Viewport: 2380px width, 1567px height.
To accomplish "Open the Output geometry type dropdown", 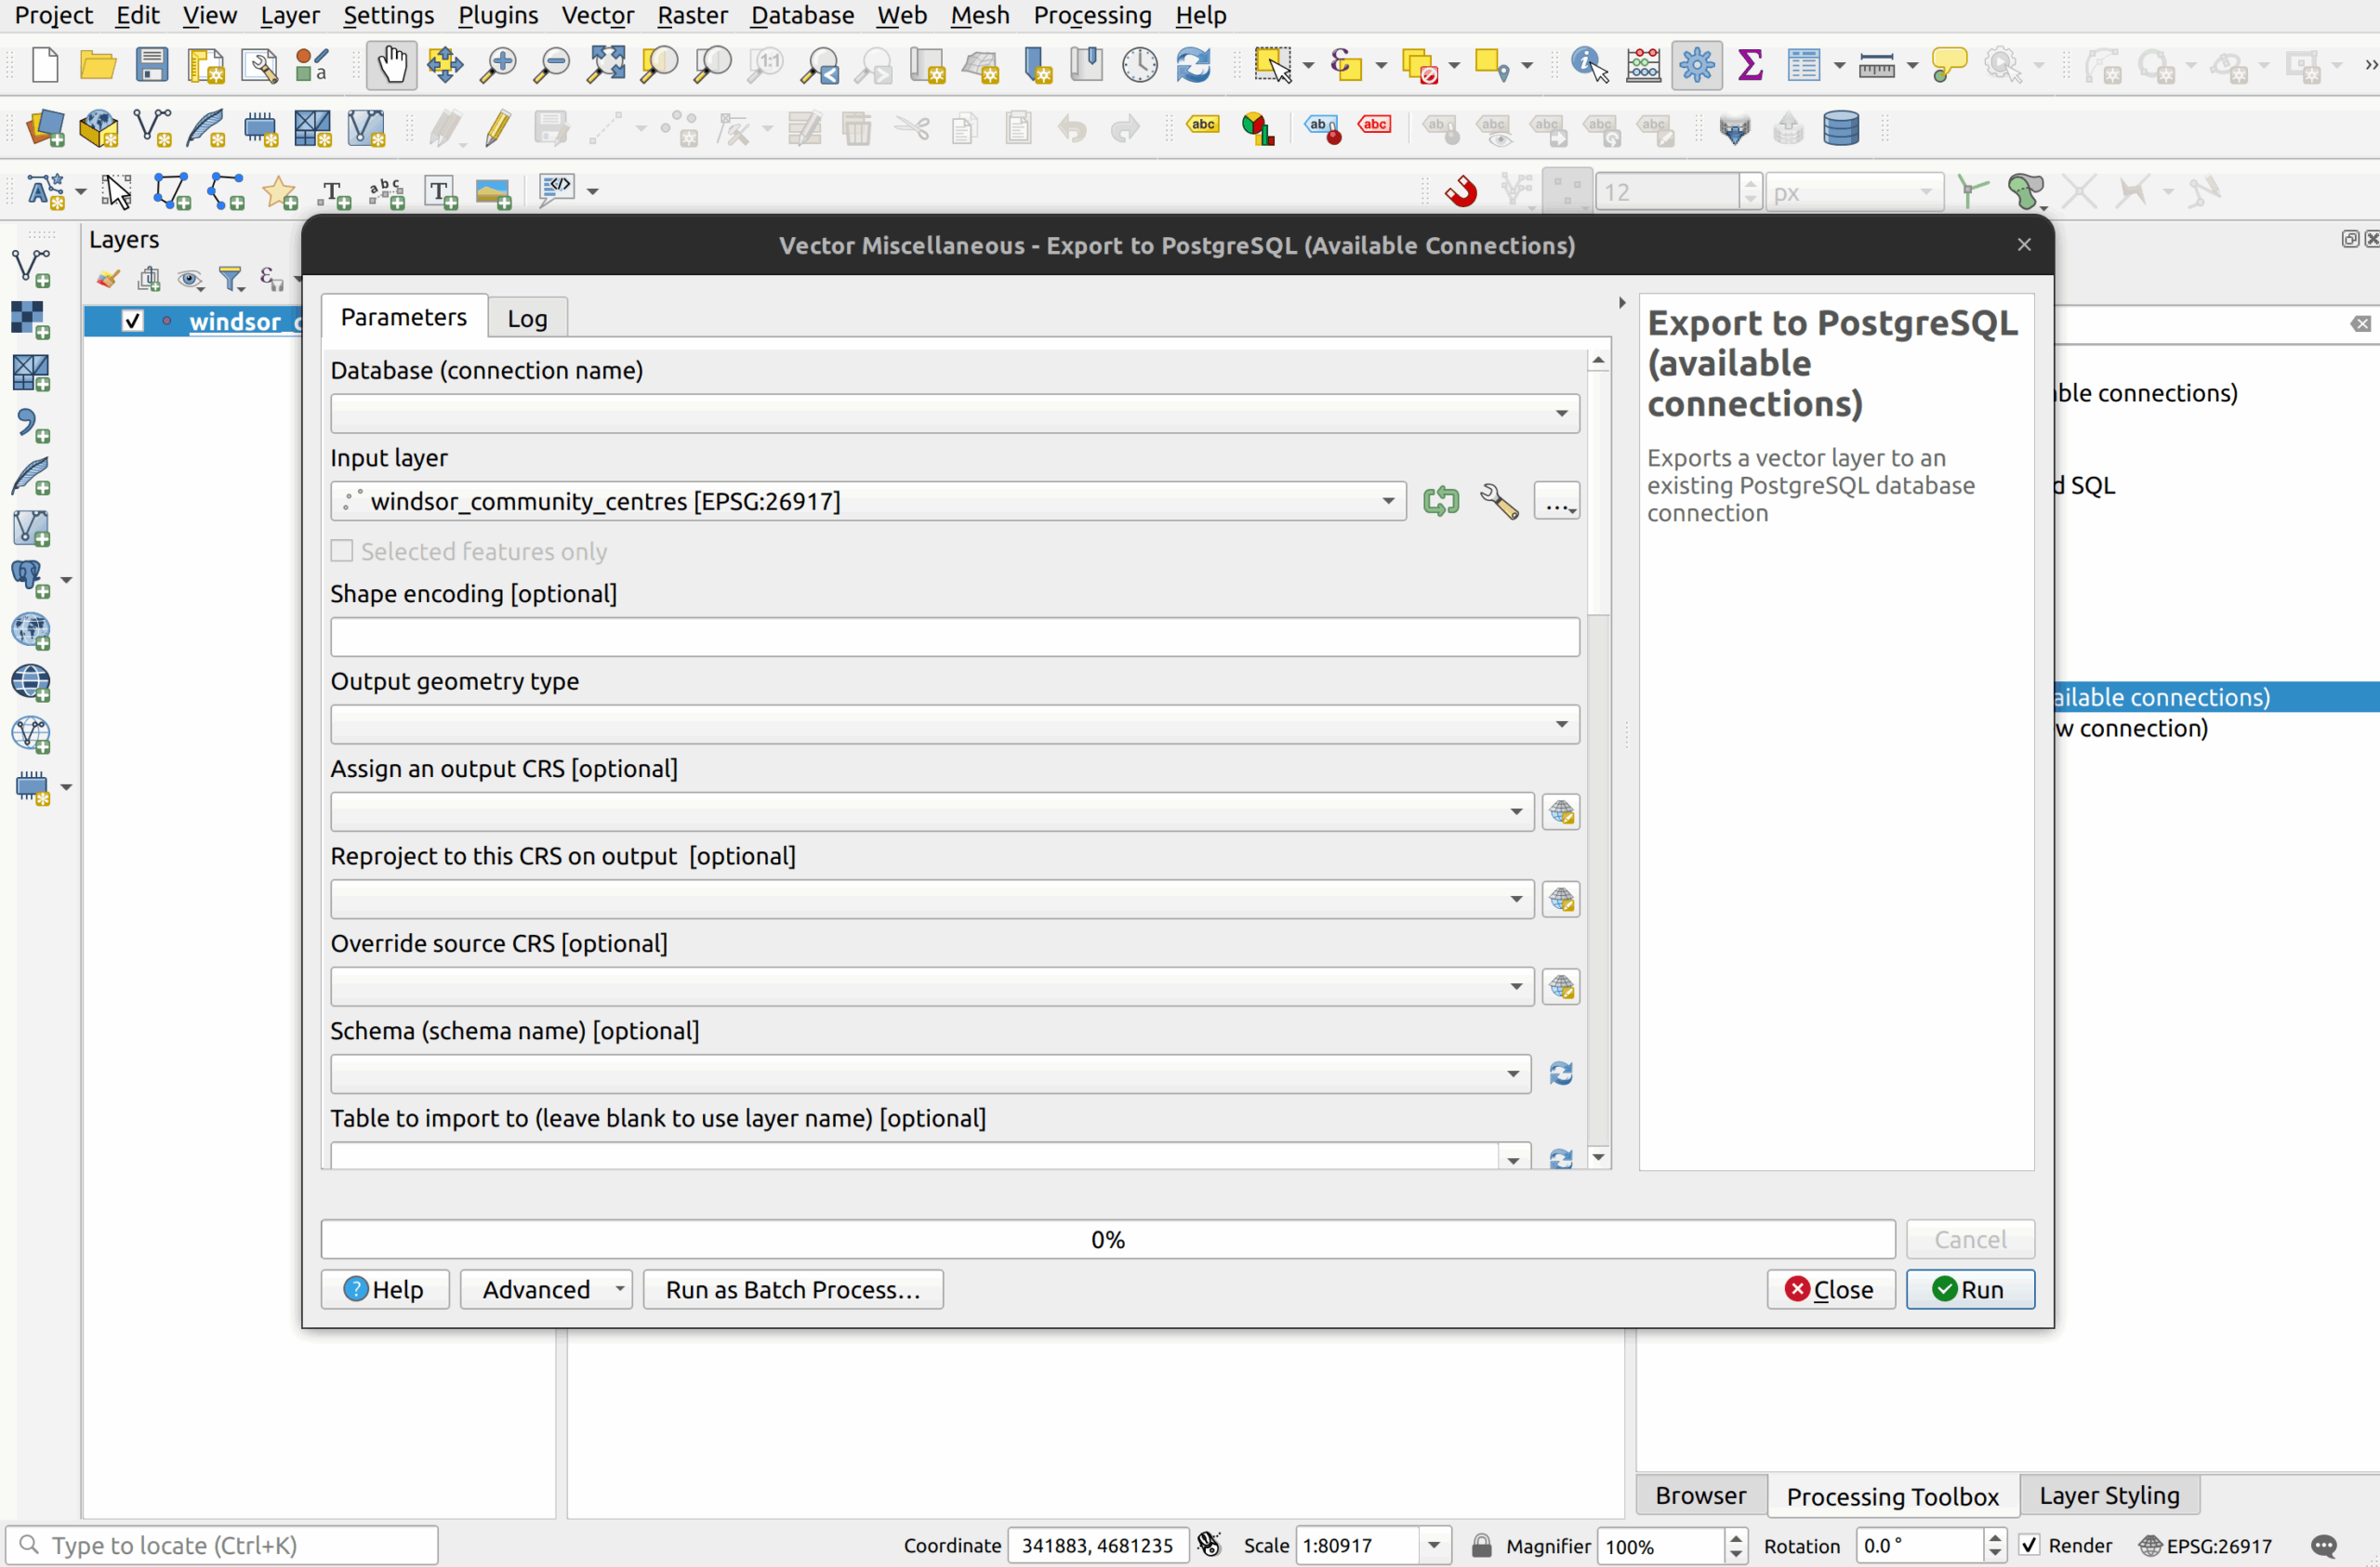I will pos(1560,724).
